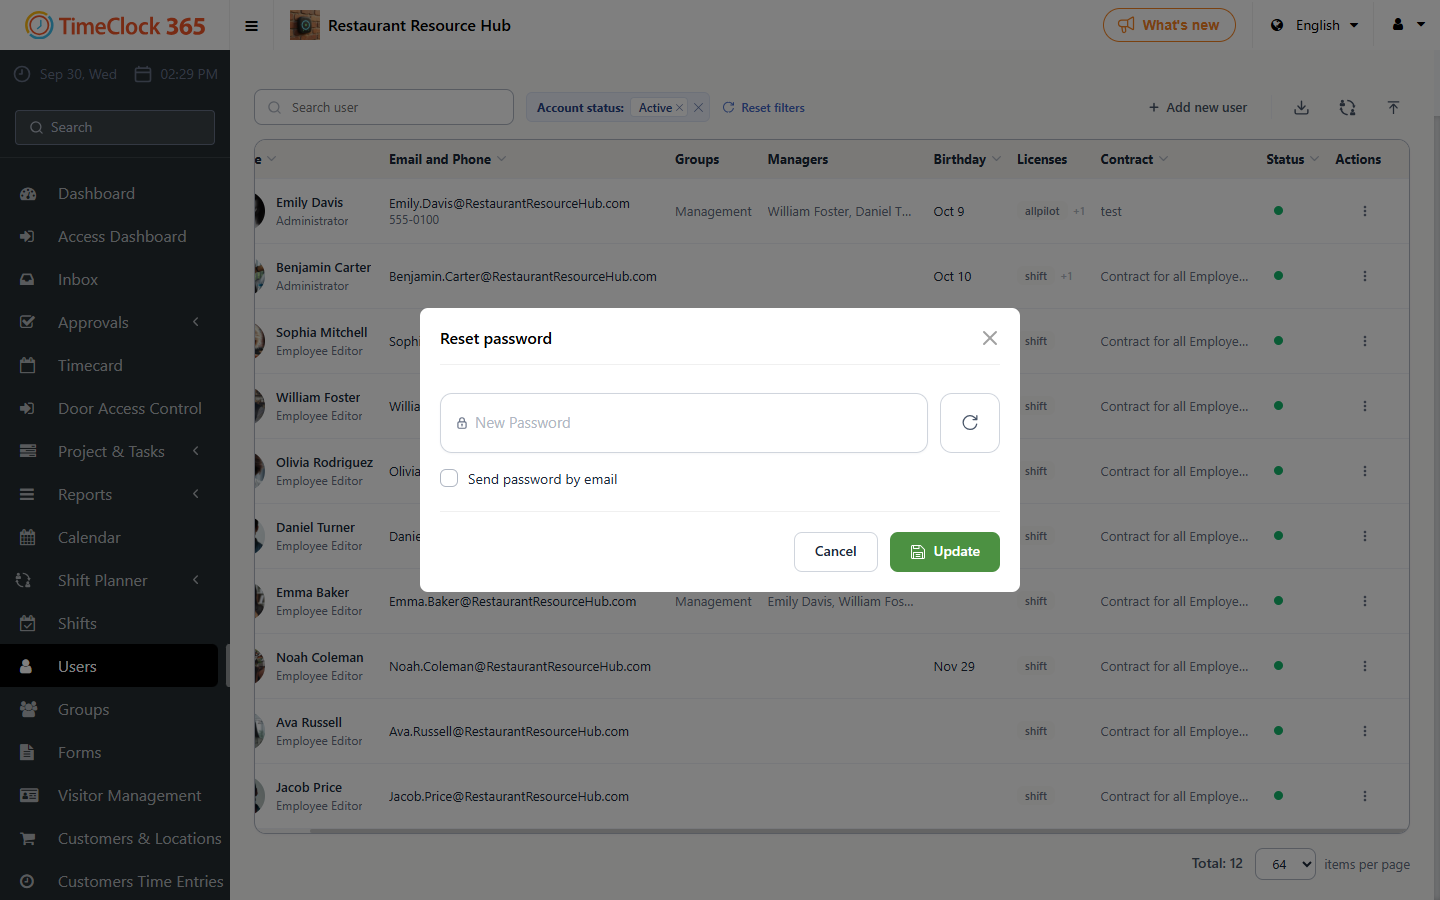The width and height of the screenshot is (1440, 900).
Task: Close the Reset password dialog
Action: 990,338
